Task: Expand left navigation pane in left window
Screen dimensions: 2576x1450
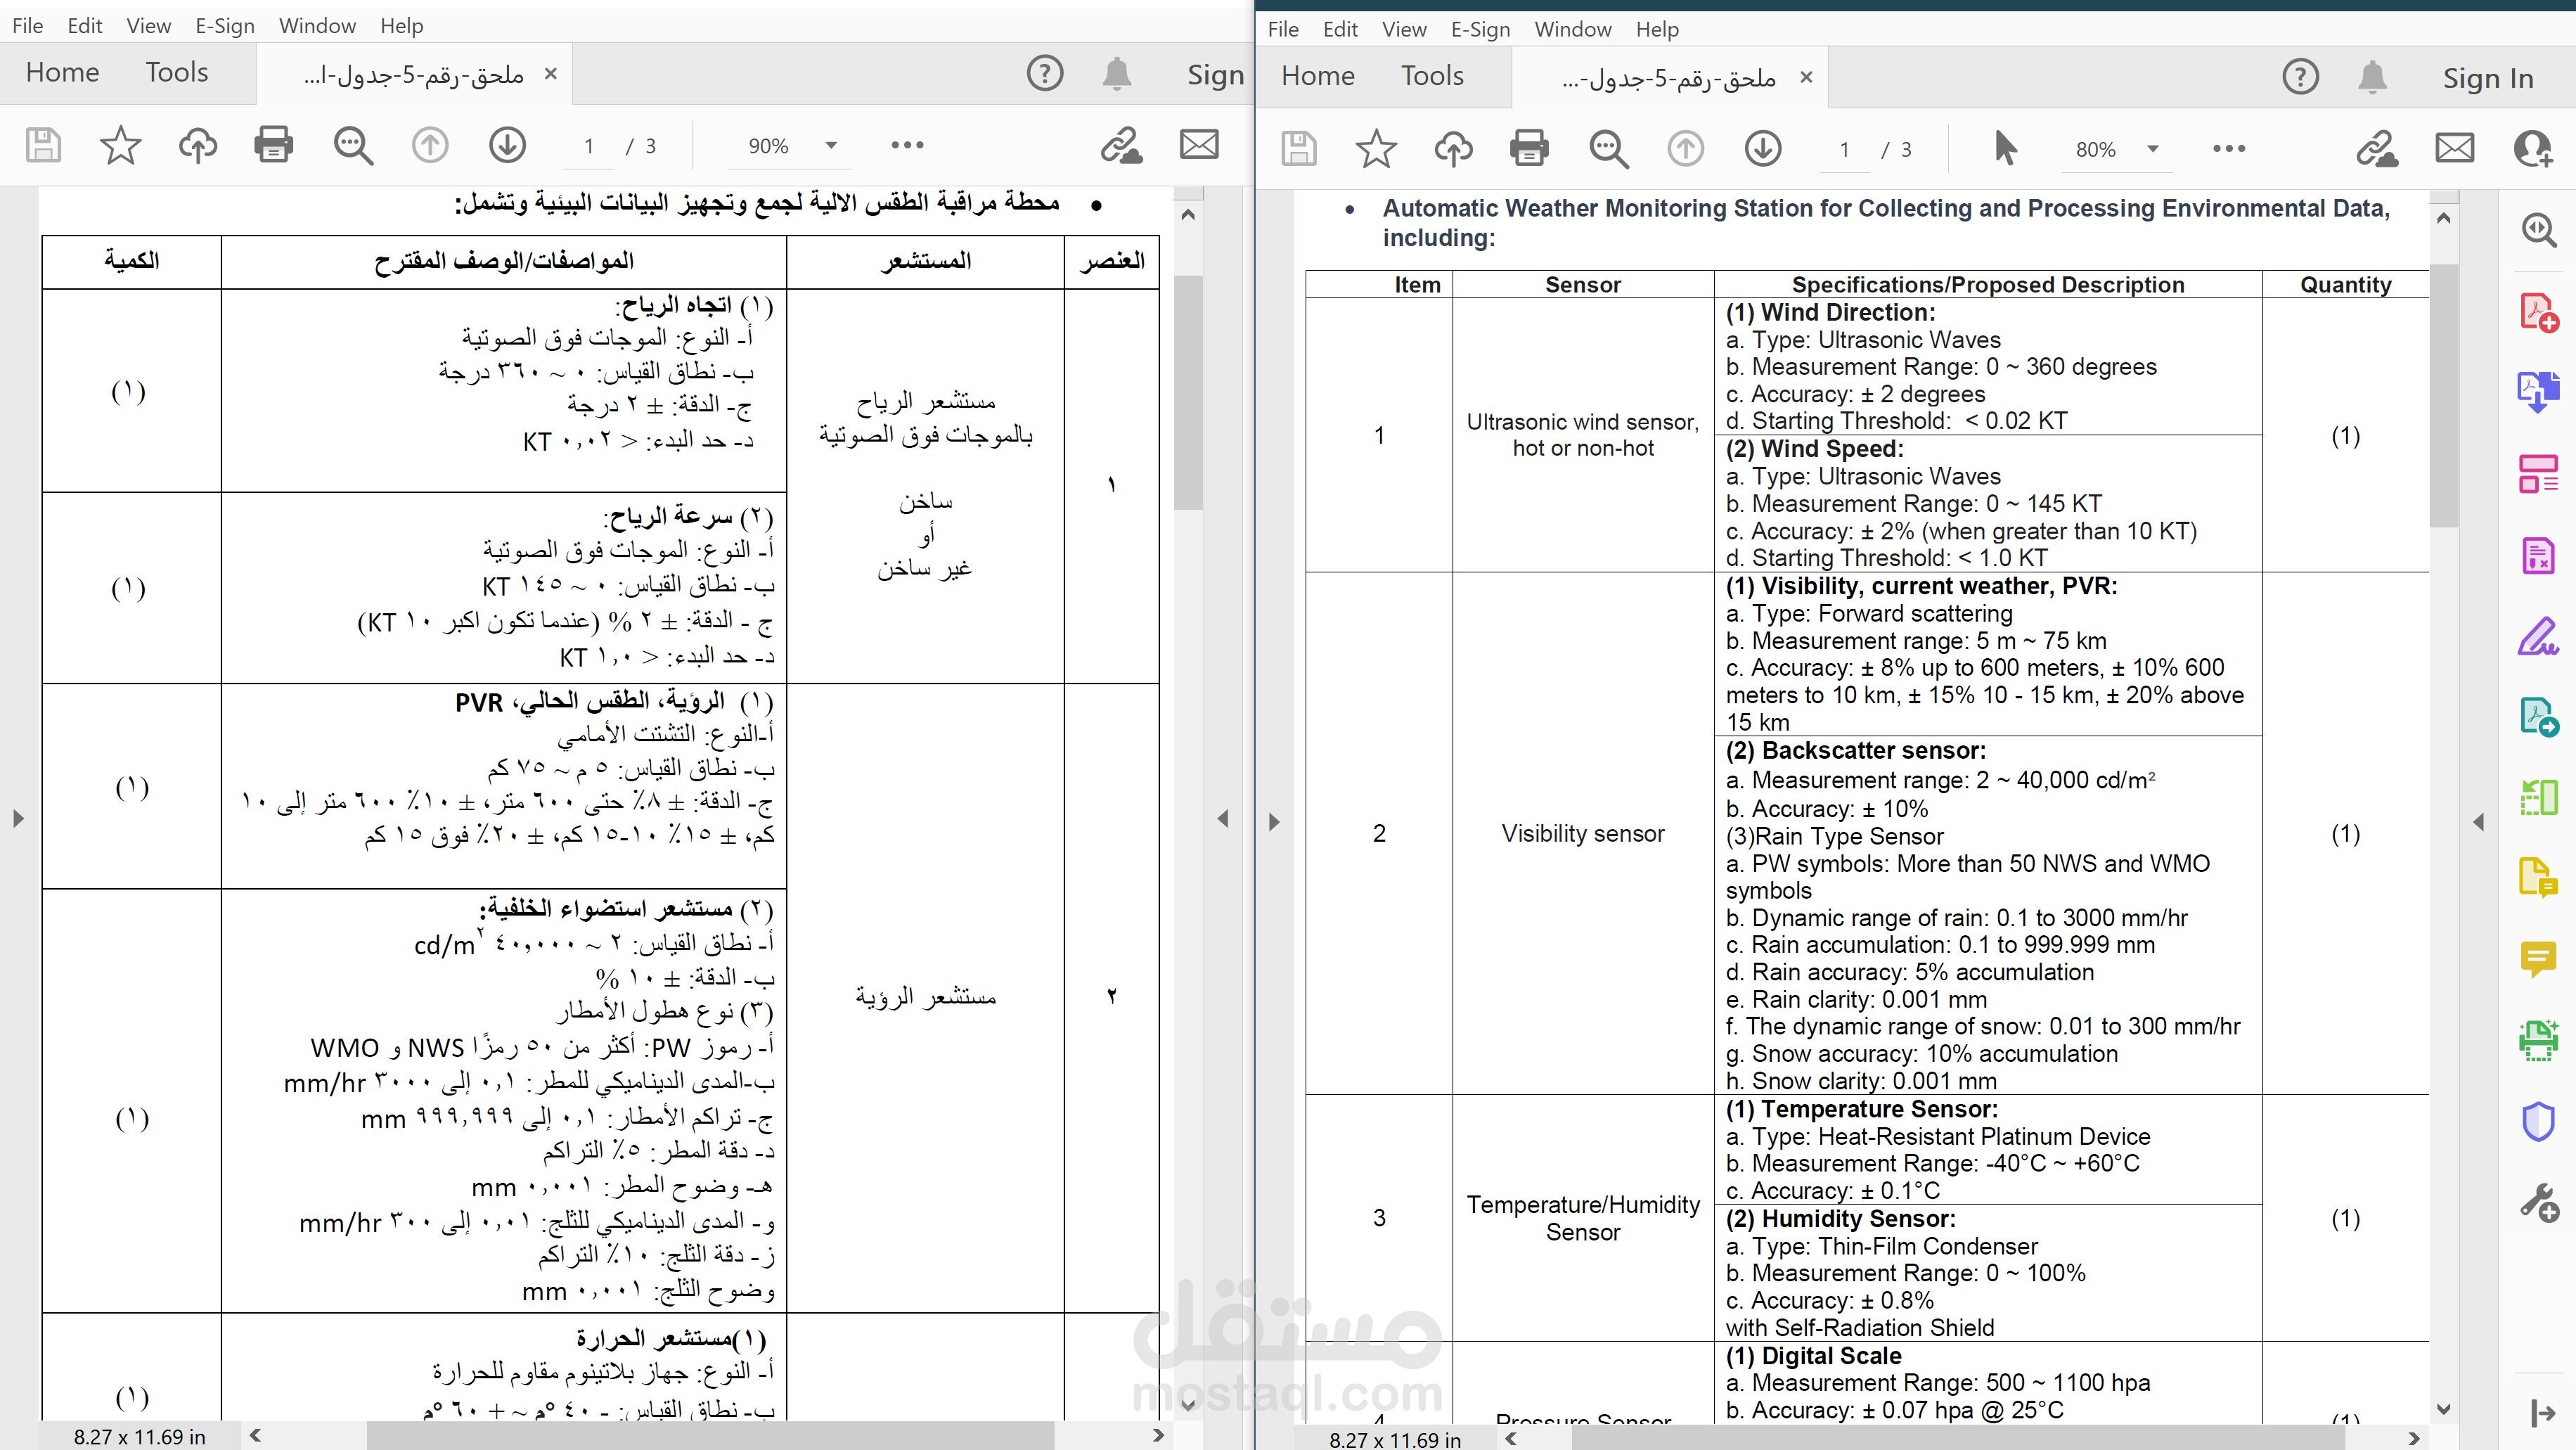Action: 18,818
